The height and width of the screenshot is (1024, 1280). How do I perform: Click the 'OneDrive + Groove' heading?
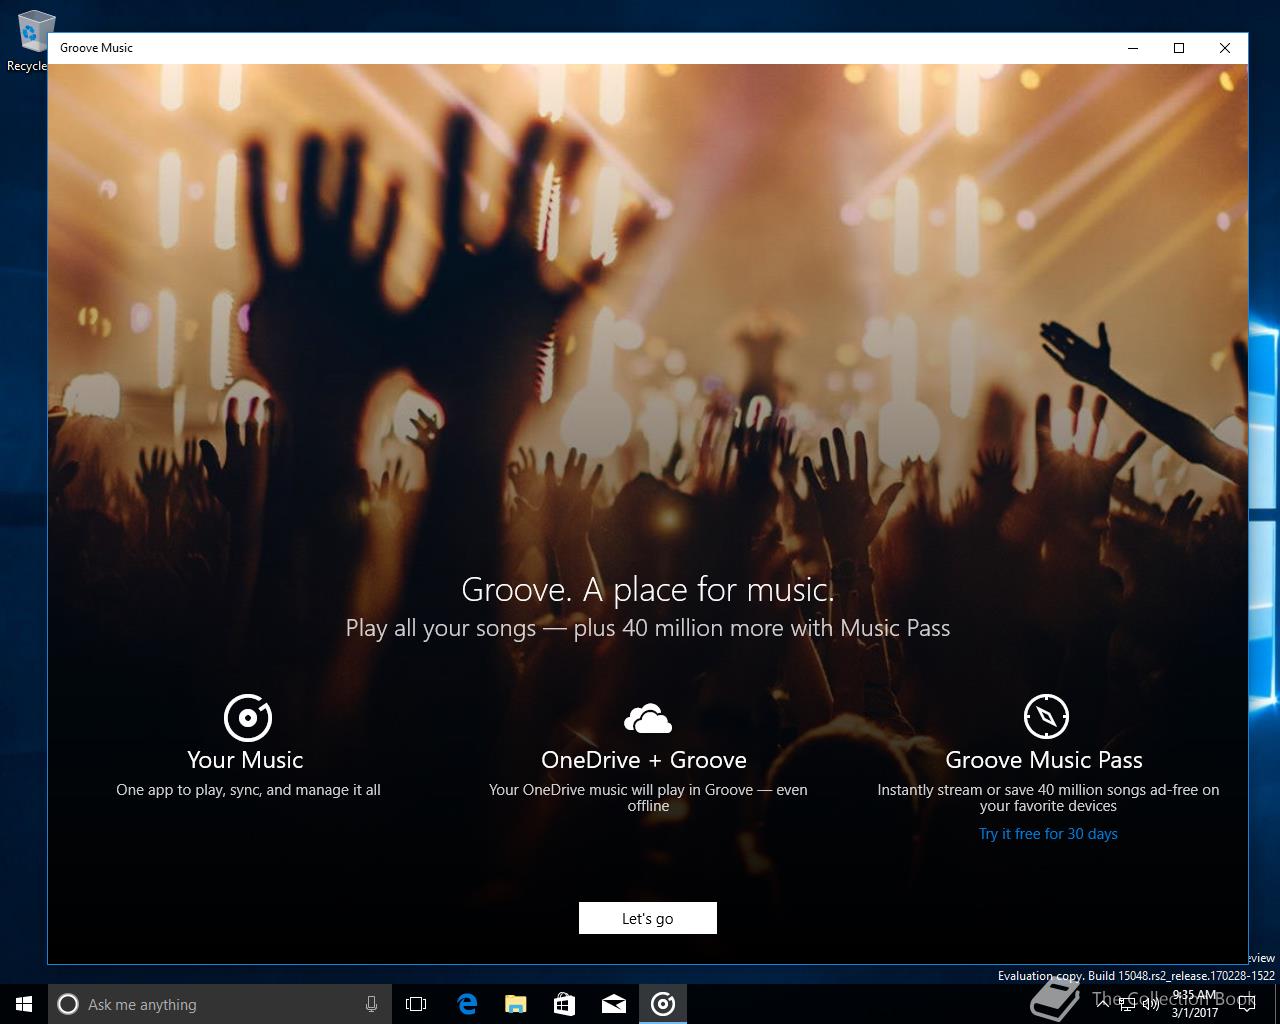pos(644,760)
